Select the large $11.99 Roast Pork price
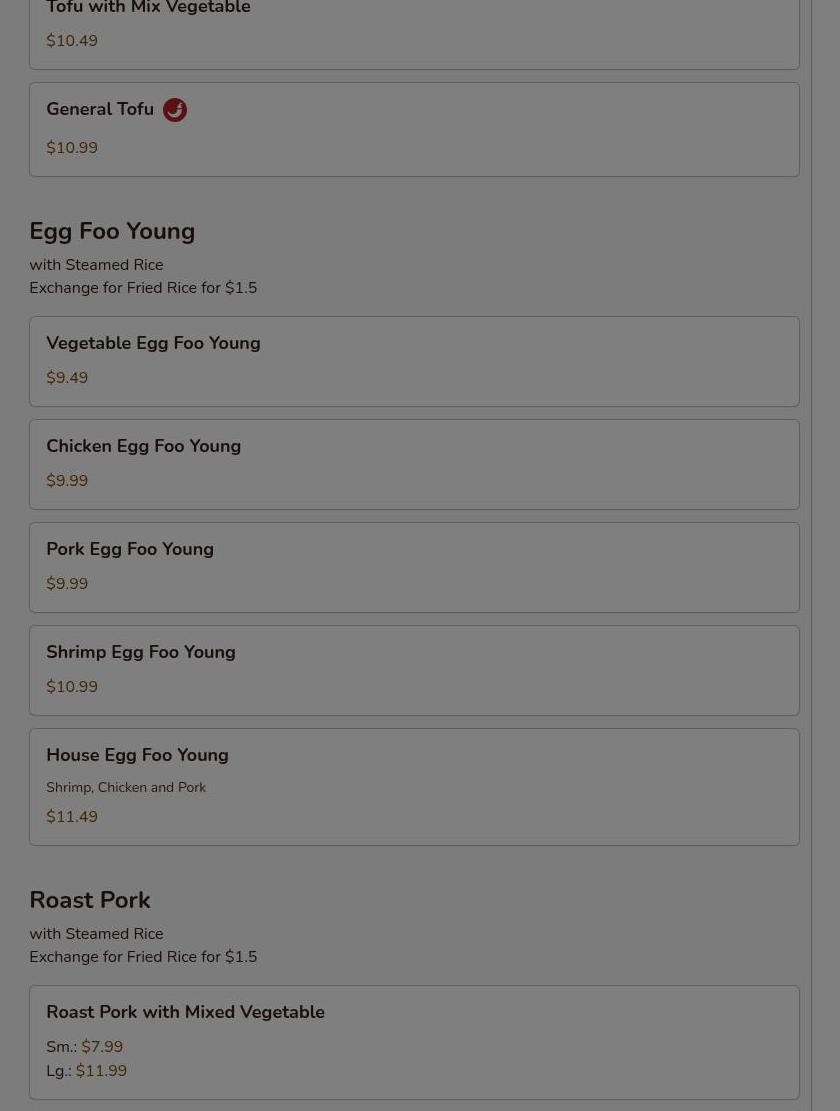Screen dimensions: 840x1111 pos(101,1071)
